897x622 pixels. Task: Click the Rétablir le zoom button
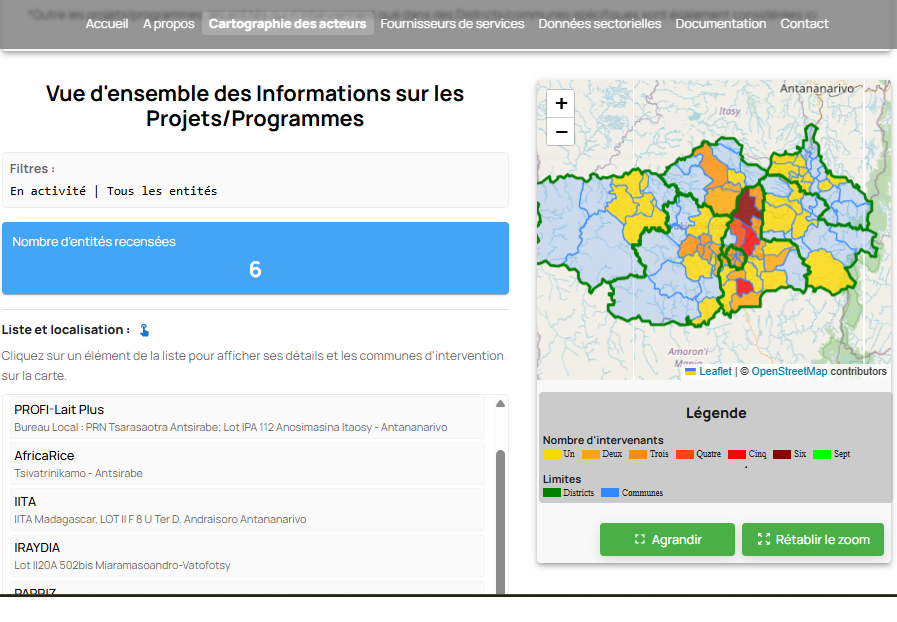[812, 539]
